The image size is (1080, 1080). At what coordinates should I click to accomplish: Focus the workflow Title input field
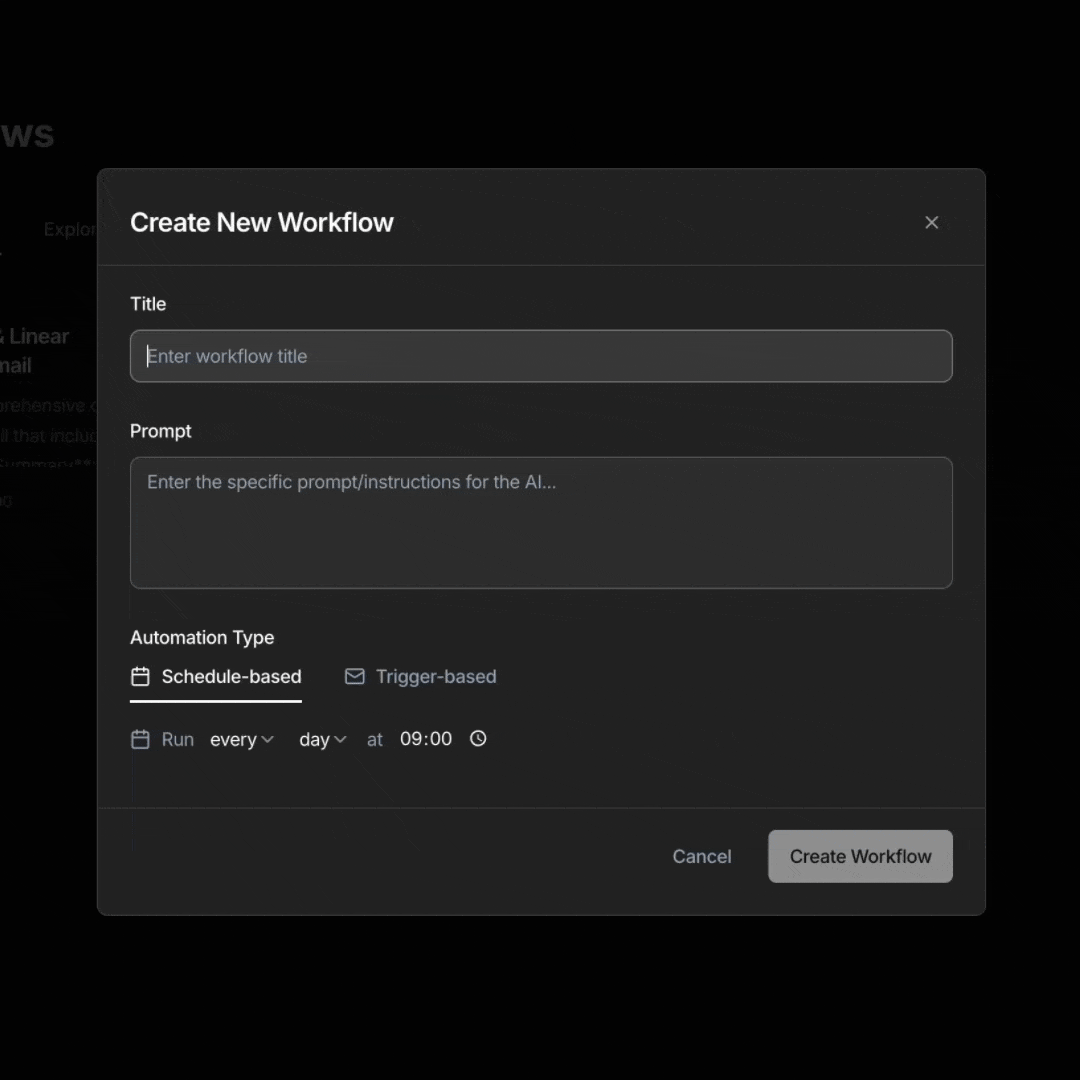pos(540,356)
